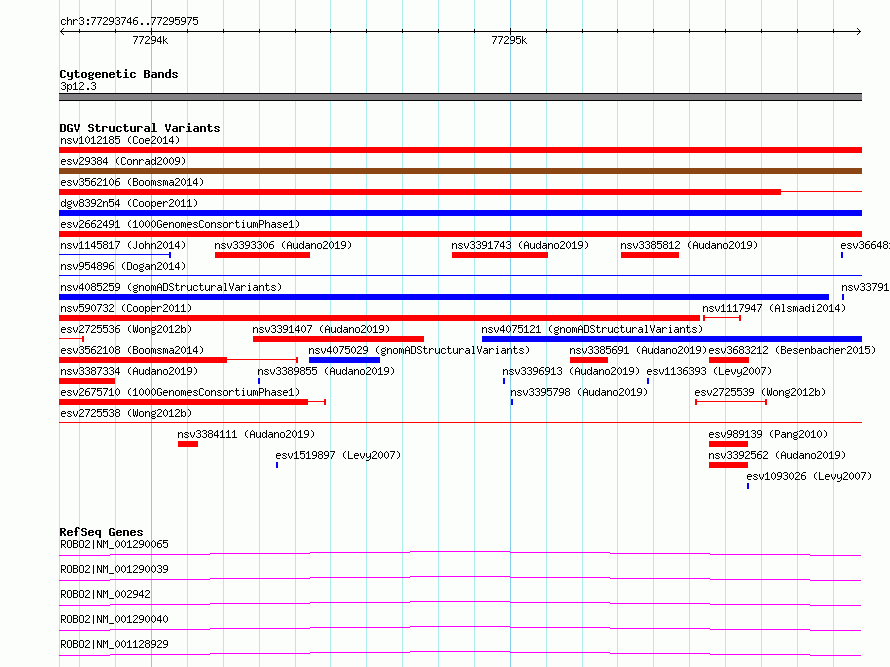The image size is (890, 667).
Task: Open the esv3562106 (Boomsma2014) label
Action: coord(132,182)
